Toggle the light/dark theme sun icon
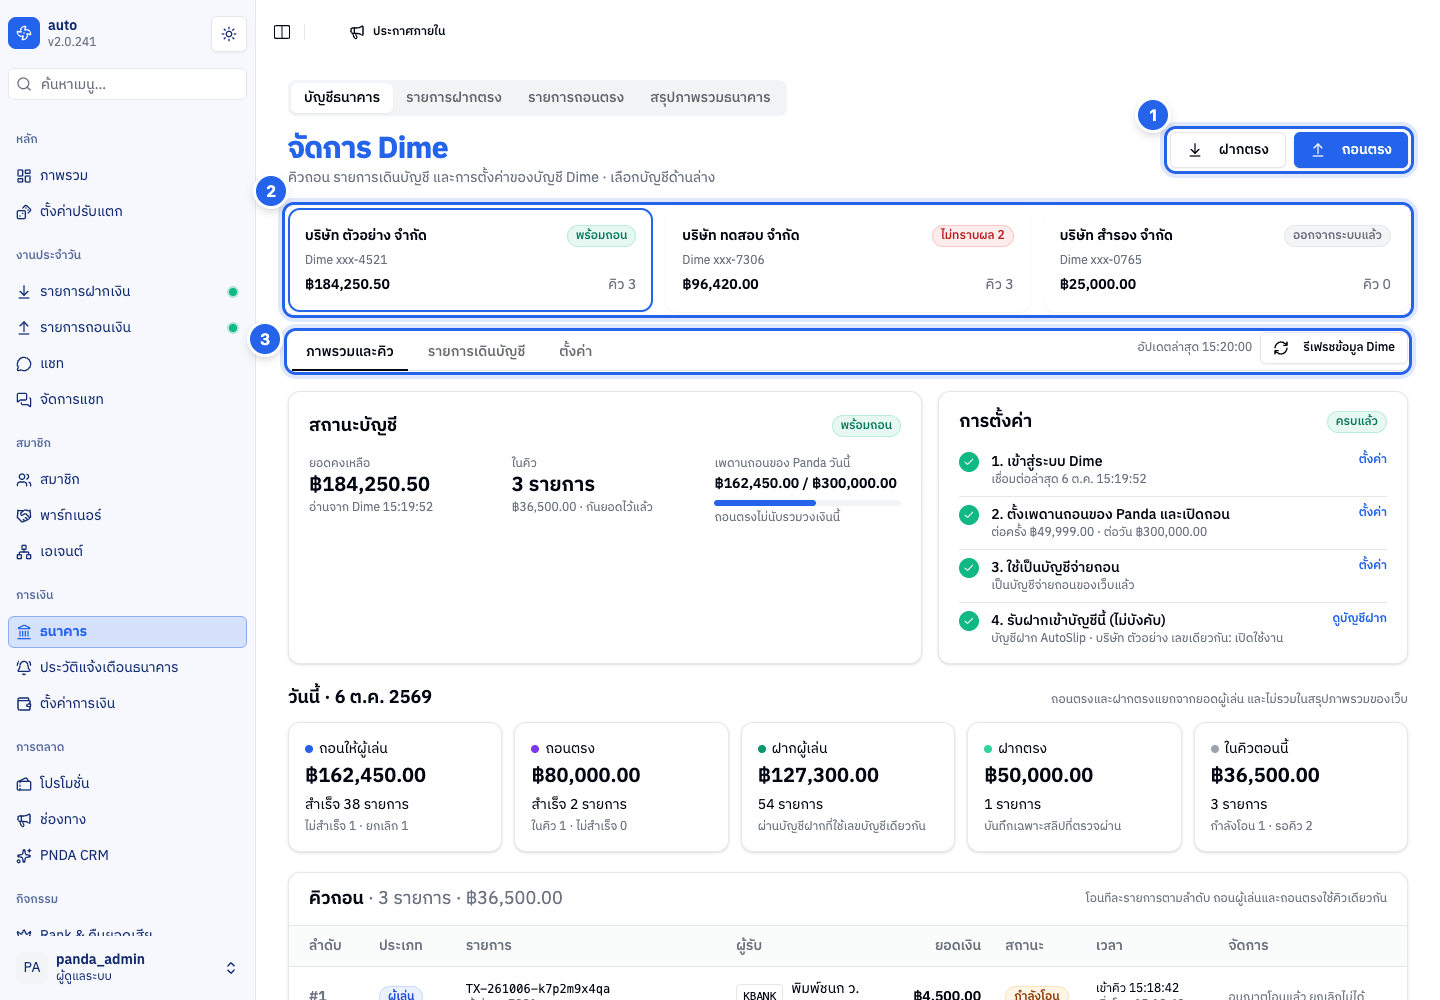Viewport: 1440px width, 1000px height. point(229,34)
